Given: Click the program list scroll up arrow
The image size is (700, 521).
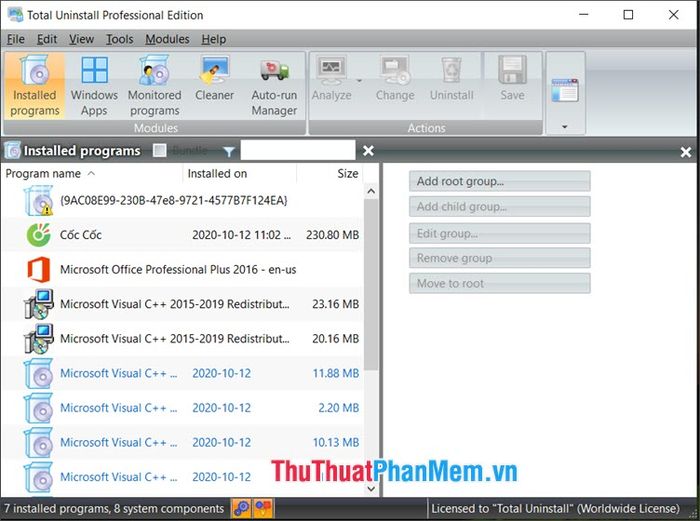Looking at the screenshot, I should pyautogui.click(x=371, y=192).
